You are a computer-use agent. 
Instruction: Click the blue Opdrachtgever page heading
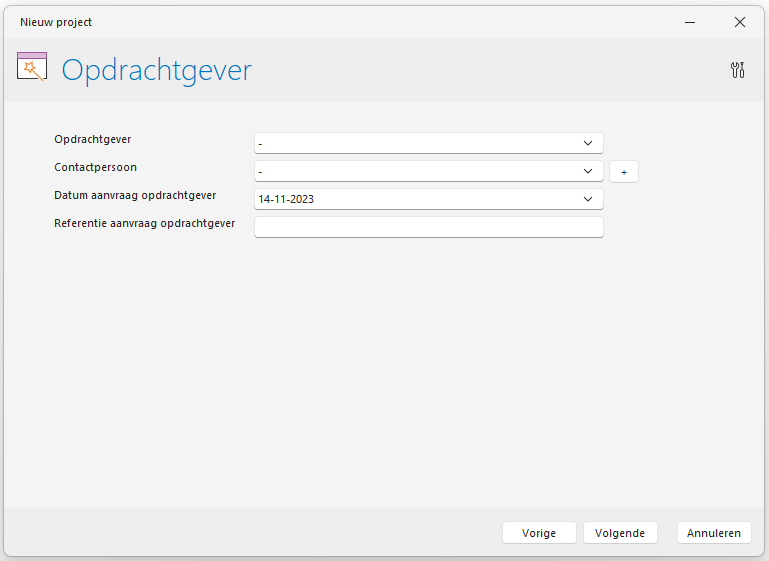156,70
